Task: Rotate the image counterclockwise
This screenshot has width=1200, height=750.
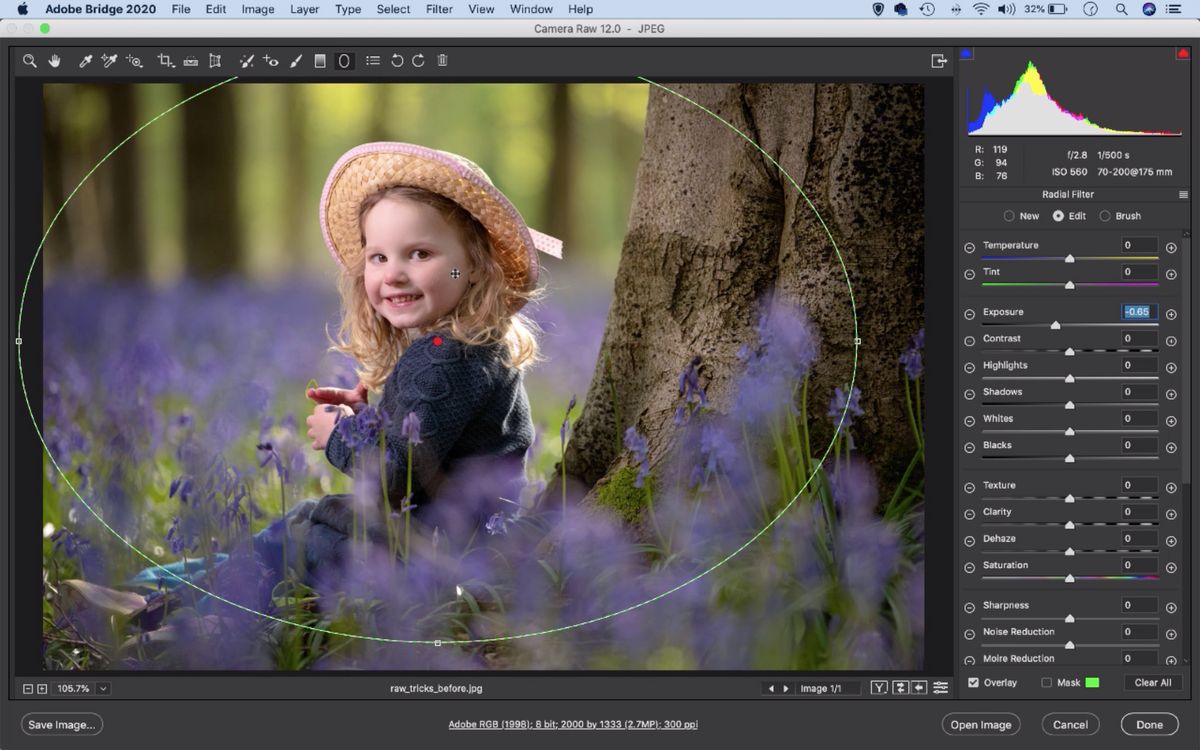Action: click(396, 60)
